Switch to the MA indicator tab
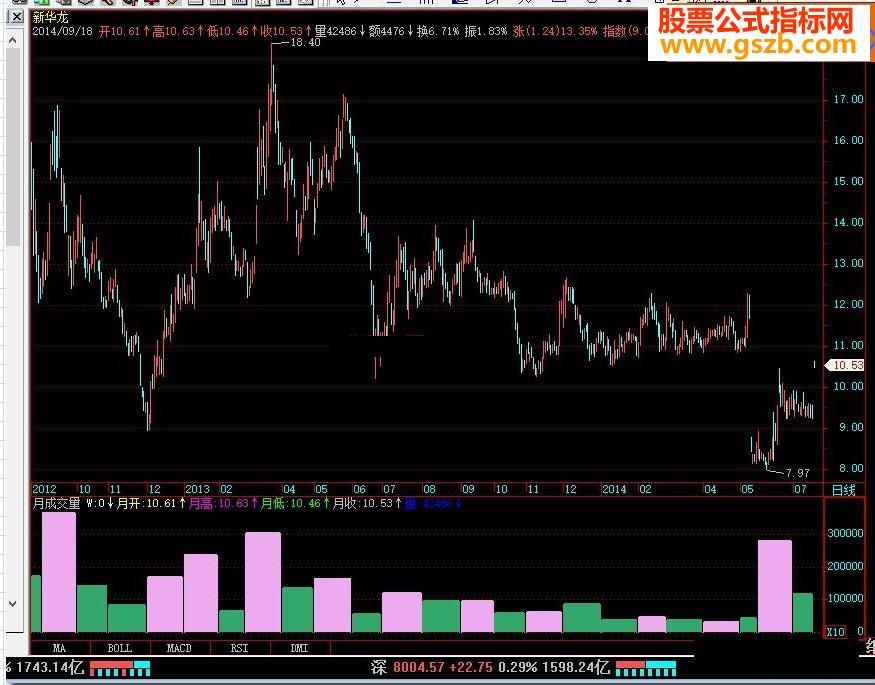 click(60, 648)
